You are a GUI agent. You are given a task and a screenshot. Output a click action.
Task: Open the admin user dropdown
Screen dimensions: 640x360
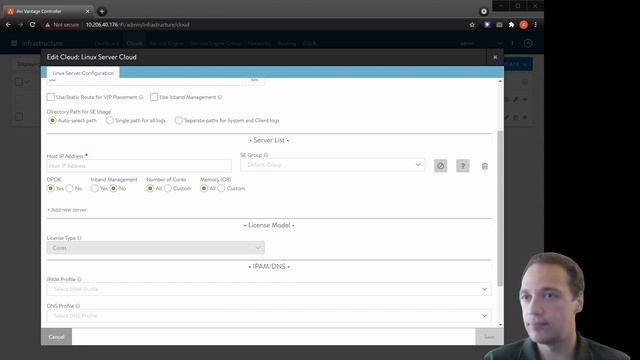pyautogui.click(x=481, y=43)
